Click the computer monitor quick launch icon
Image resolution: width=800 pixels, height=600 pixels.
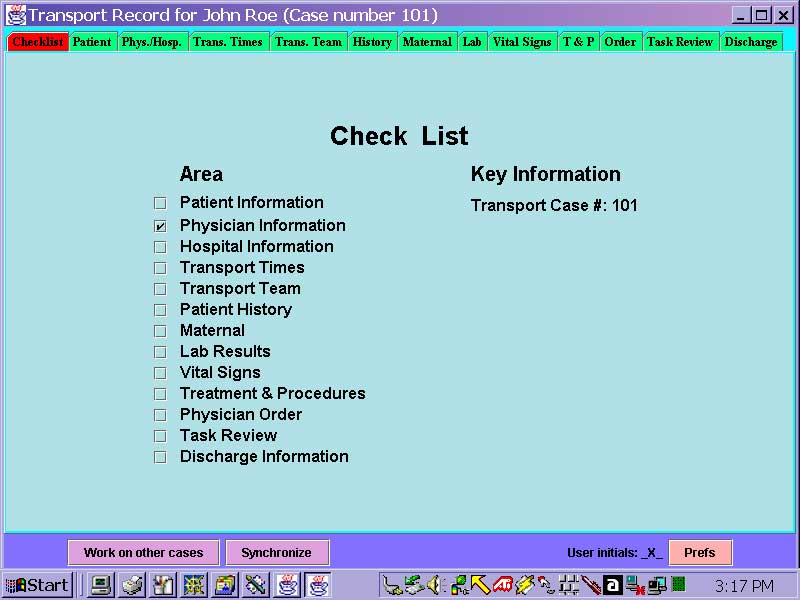pyautogui.click(x=101, y=584)
